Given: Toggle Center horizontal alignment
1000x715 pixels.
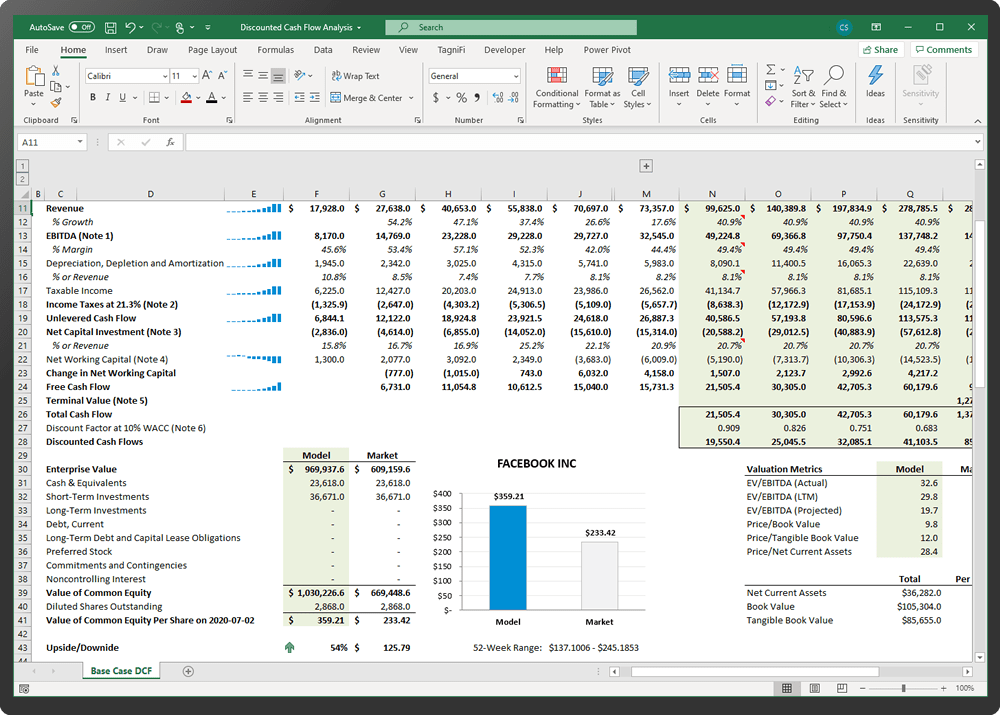Looking at the screenshot, I should coord(263,98).
